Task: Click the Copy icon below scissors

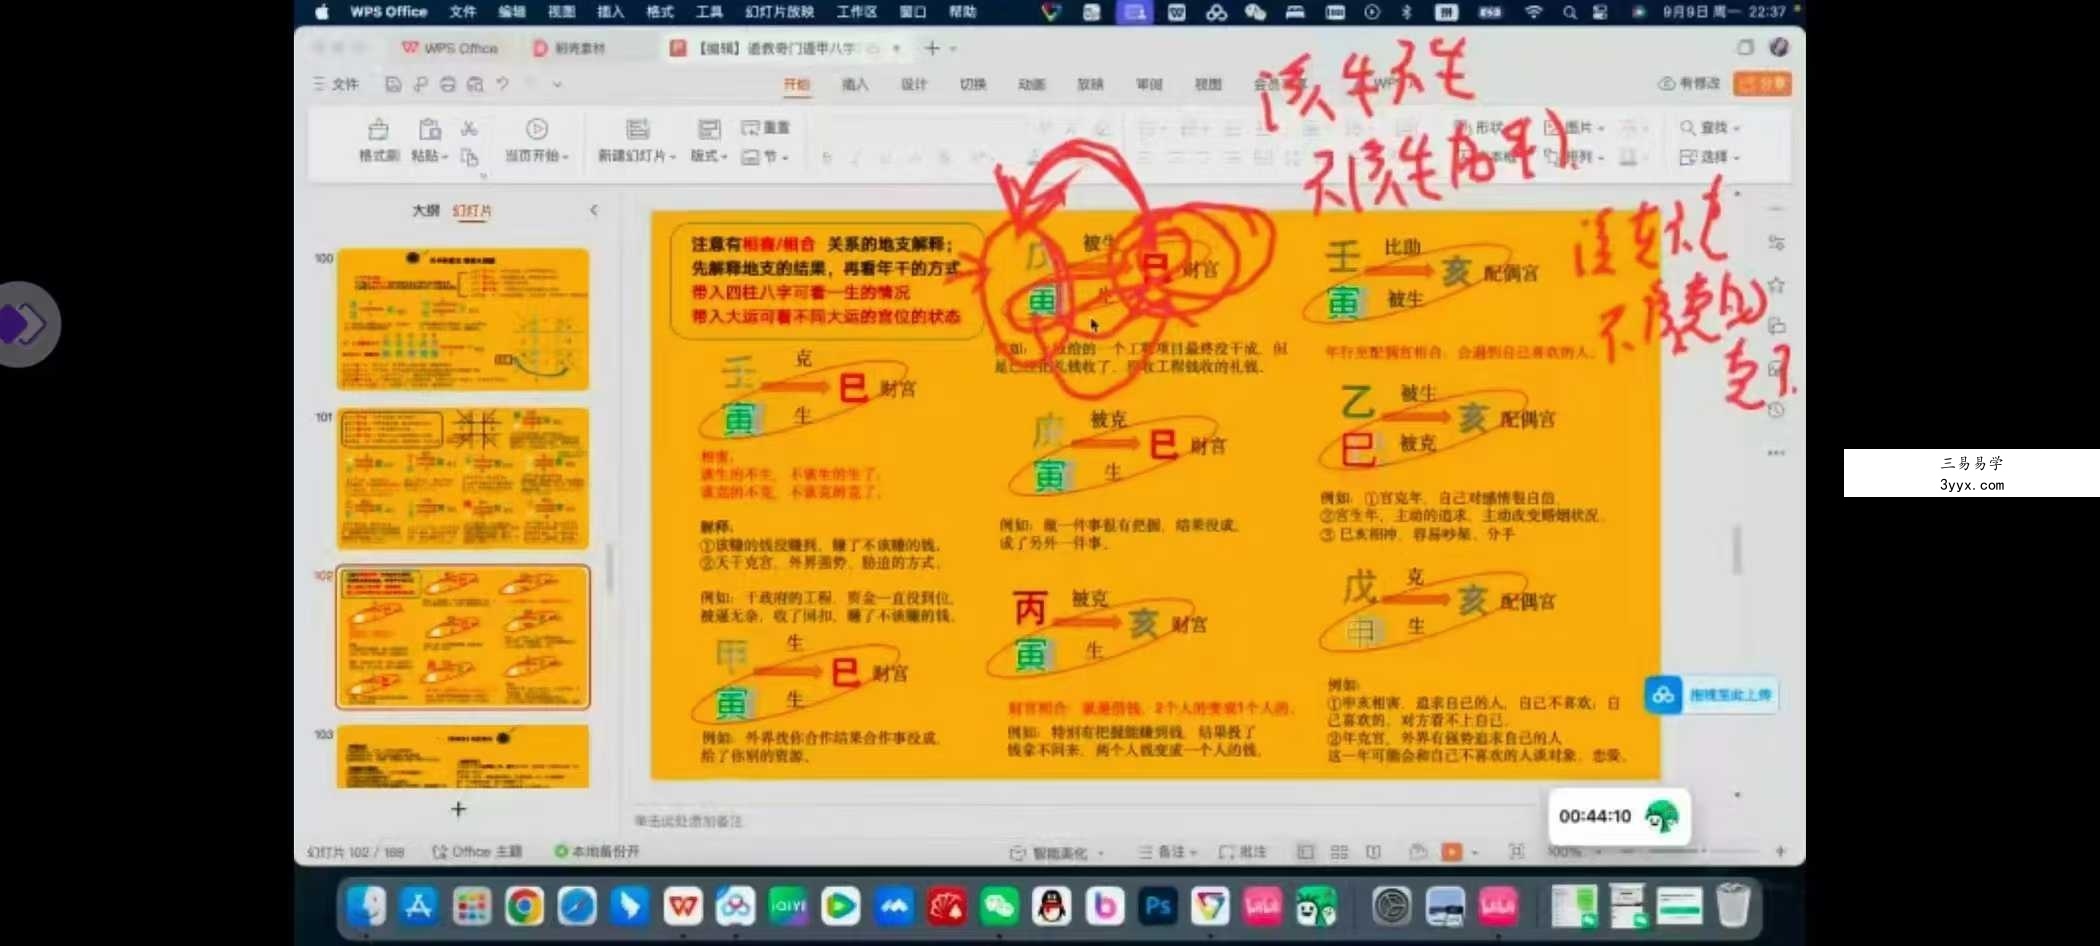Action: click(x=469, y=157)
